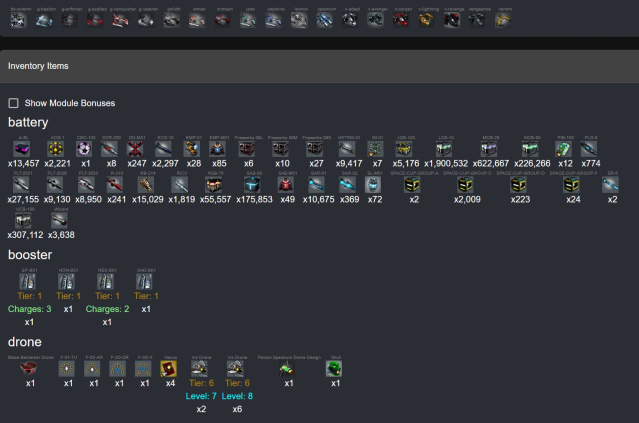Click the Blaze Berserker Drone icon
This screenshot has height=423, width=639.
tap(28, 369)
